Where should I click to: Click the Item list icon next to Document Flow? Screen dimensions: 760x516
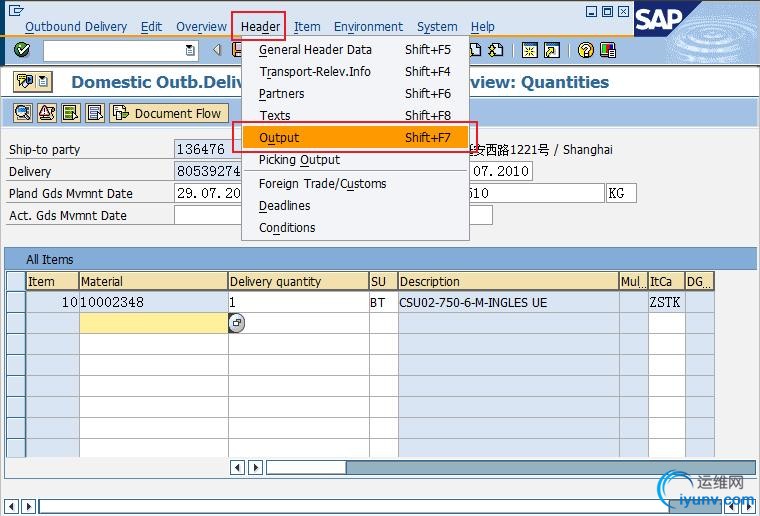coord(95,113)
